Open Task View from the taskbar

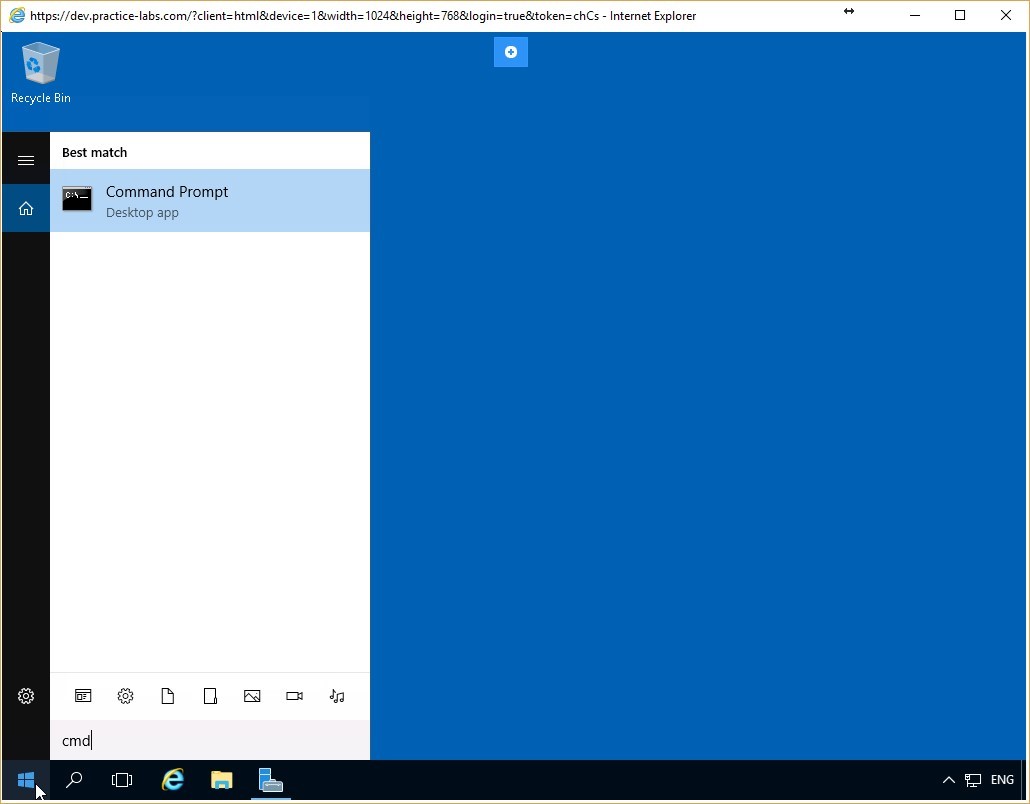tap(121, 781)
